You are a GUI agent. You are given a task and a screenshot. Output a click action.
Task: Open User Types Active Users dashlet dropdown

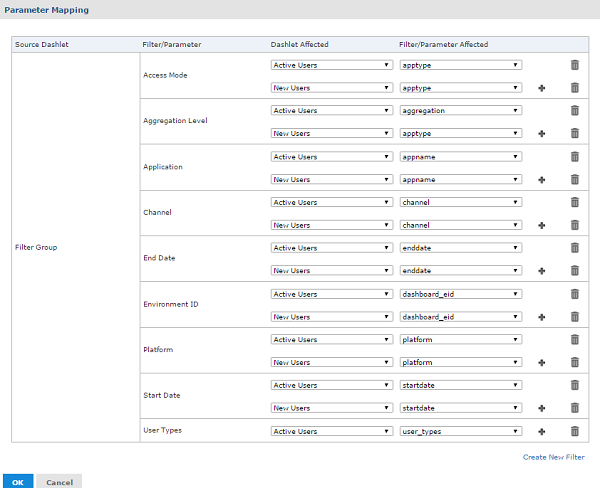pos(332,431)
